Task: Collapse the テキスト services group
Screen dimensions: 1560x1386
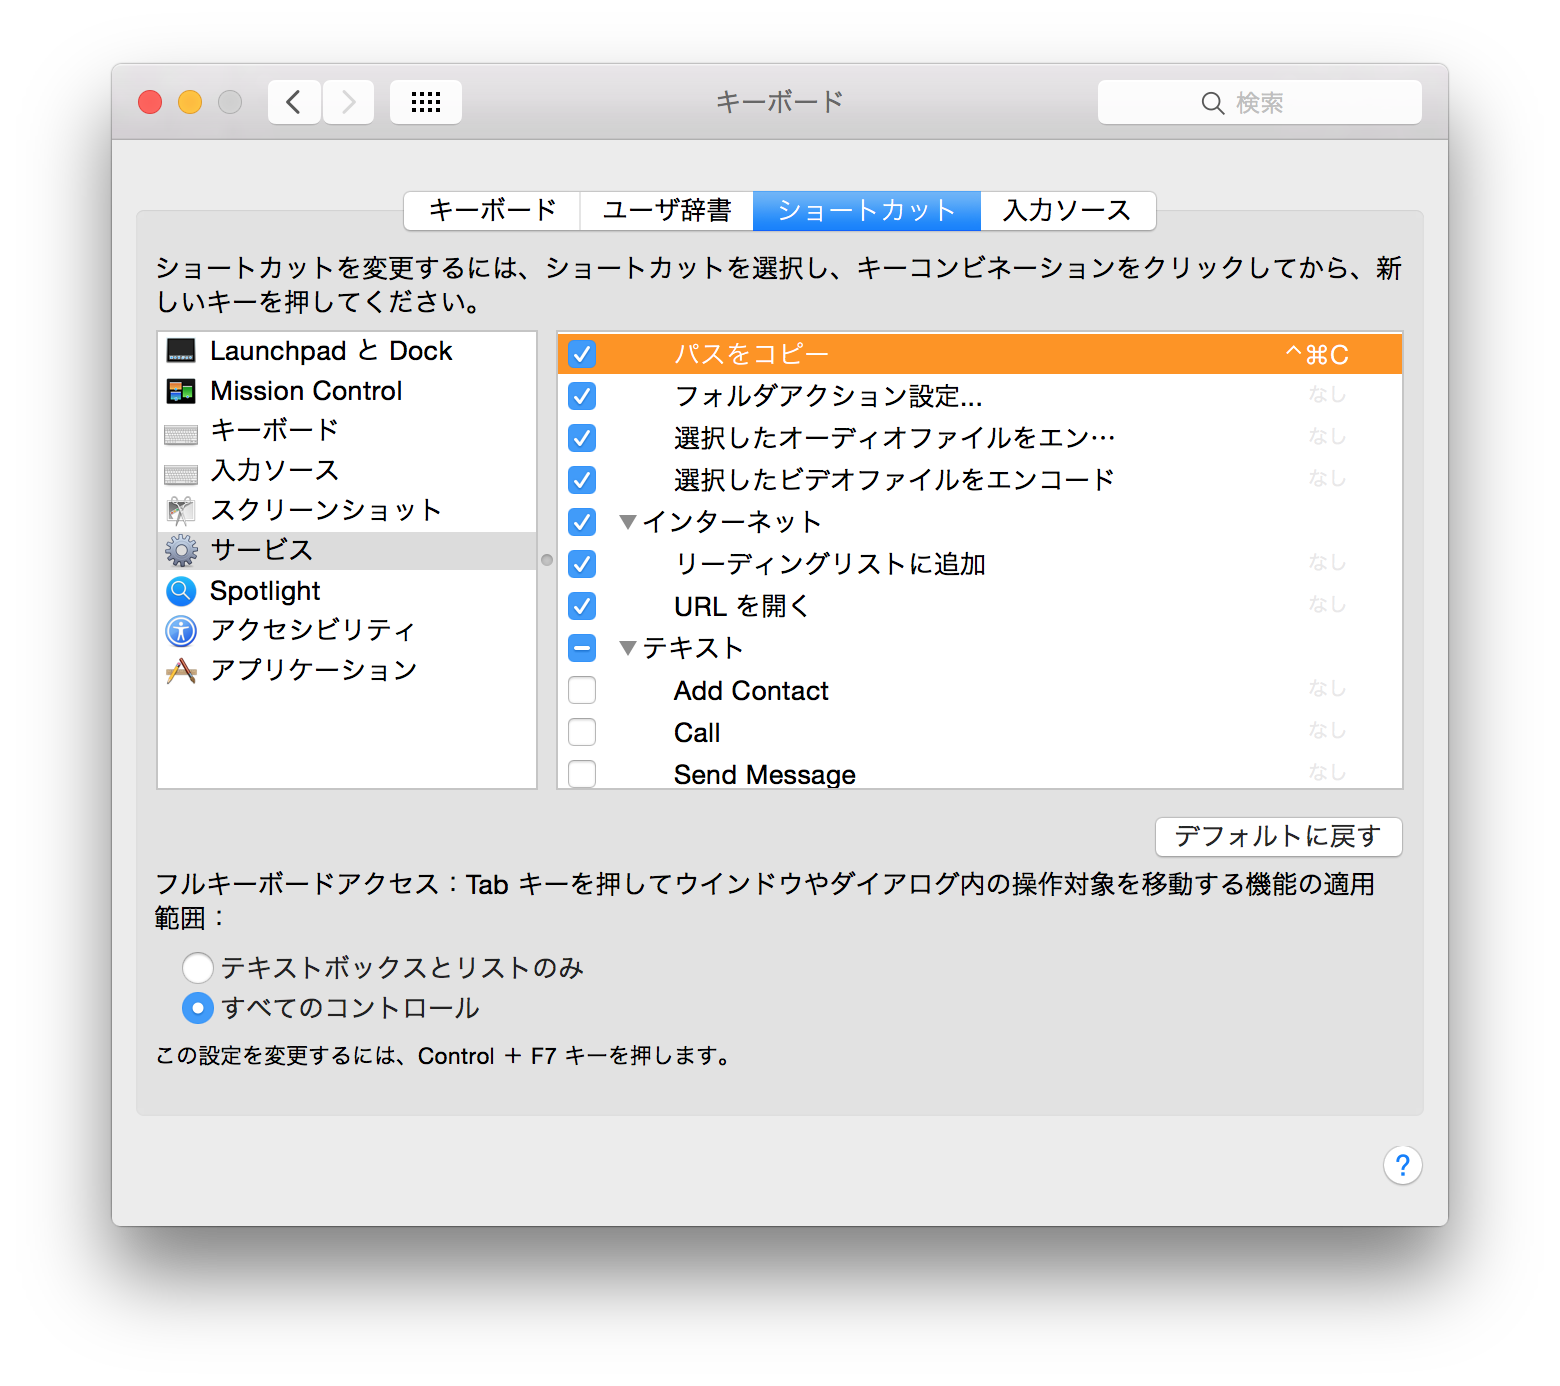Action: point(628,648)
